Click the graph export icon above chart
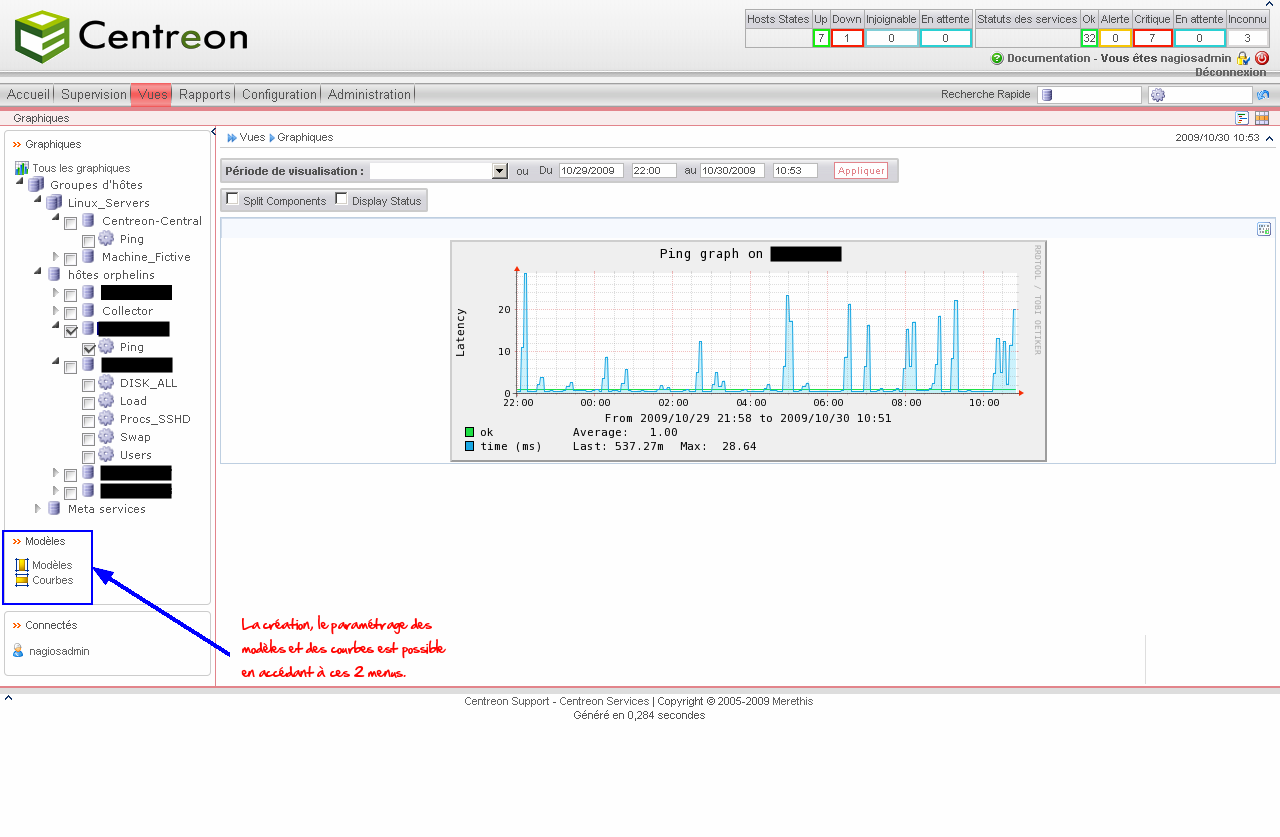 click(1264, 229)
